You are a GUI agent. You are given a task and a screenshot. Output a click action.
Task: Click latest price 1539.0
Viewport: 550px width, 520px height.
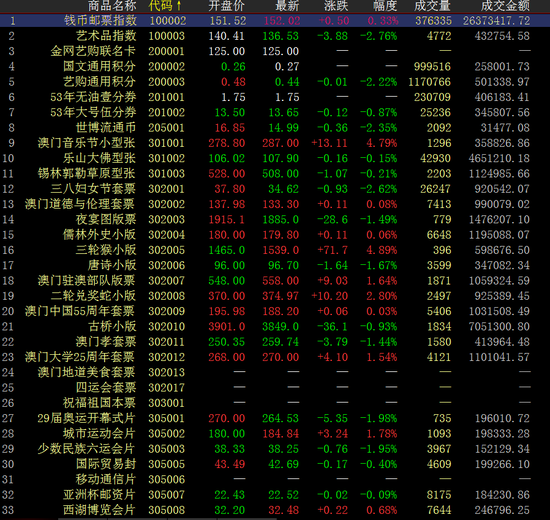281,250
